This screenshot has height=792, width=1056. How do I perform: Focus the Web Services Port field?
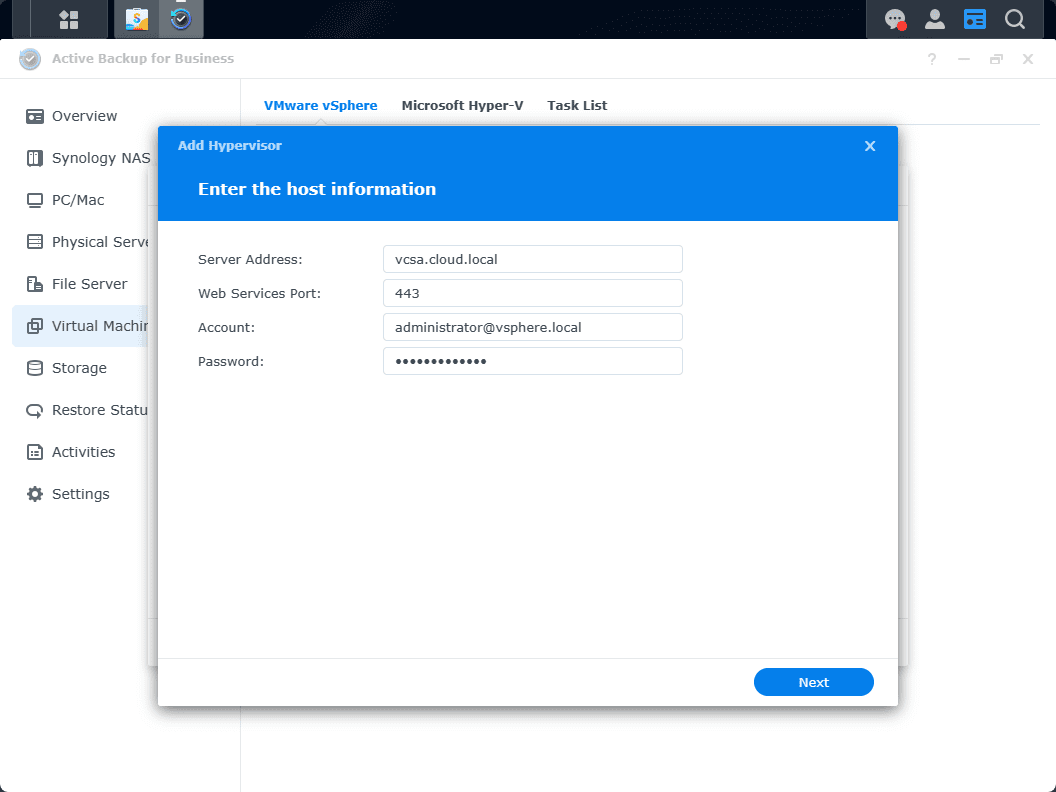point(533,294)
